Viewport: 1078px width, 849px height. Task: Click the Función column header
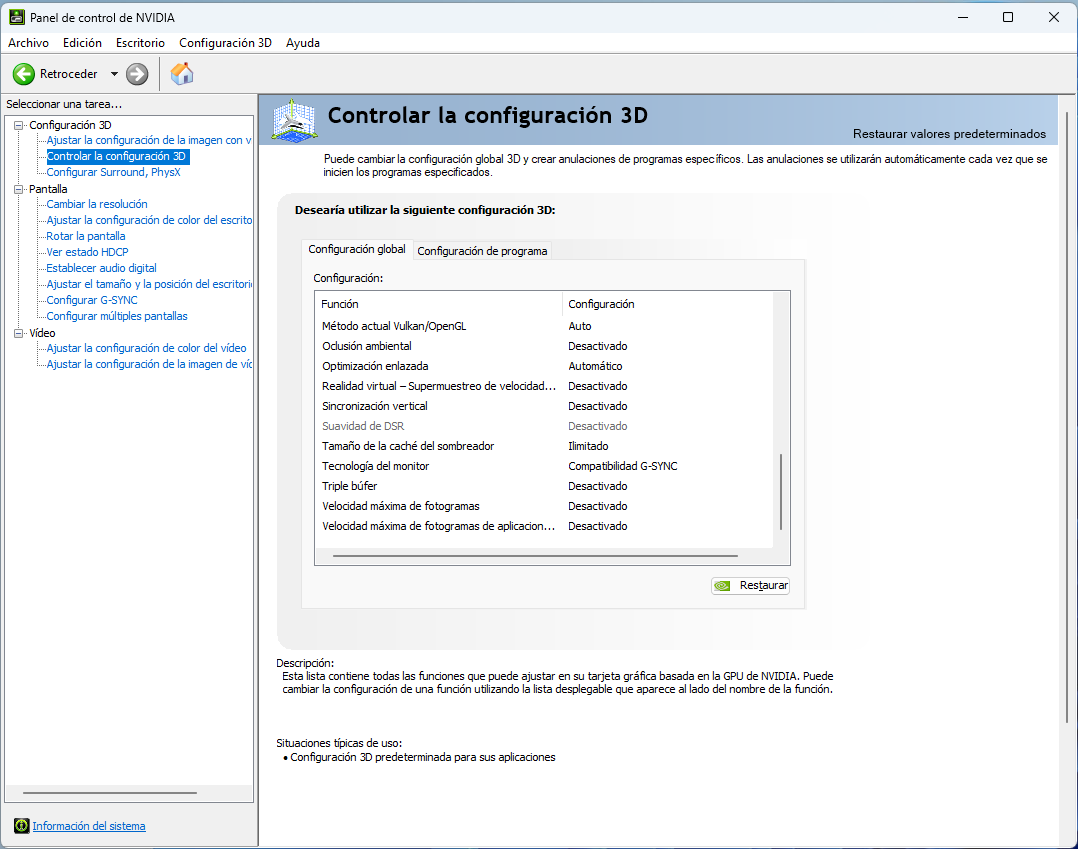click(x=439, y=304)
